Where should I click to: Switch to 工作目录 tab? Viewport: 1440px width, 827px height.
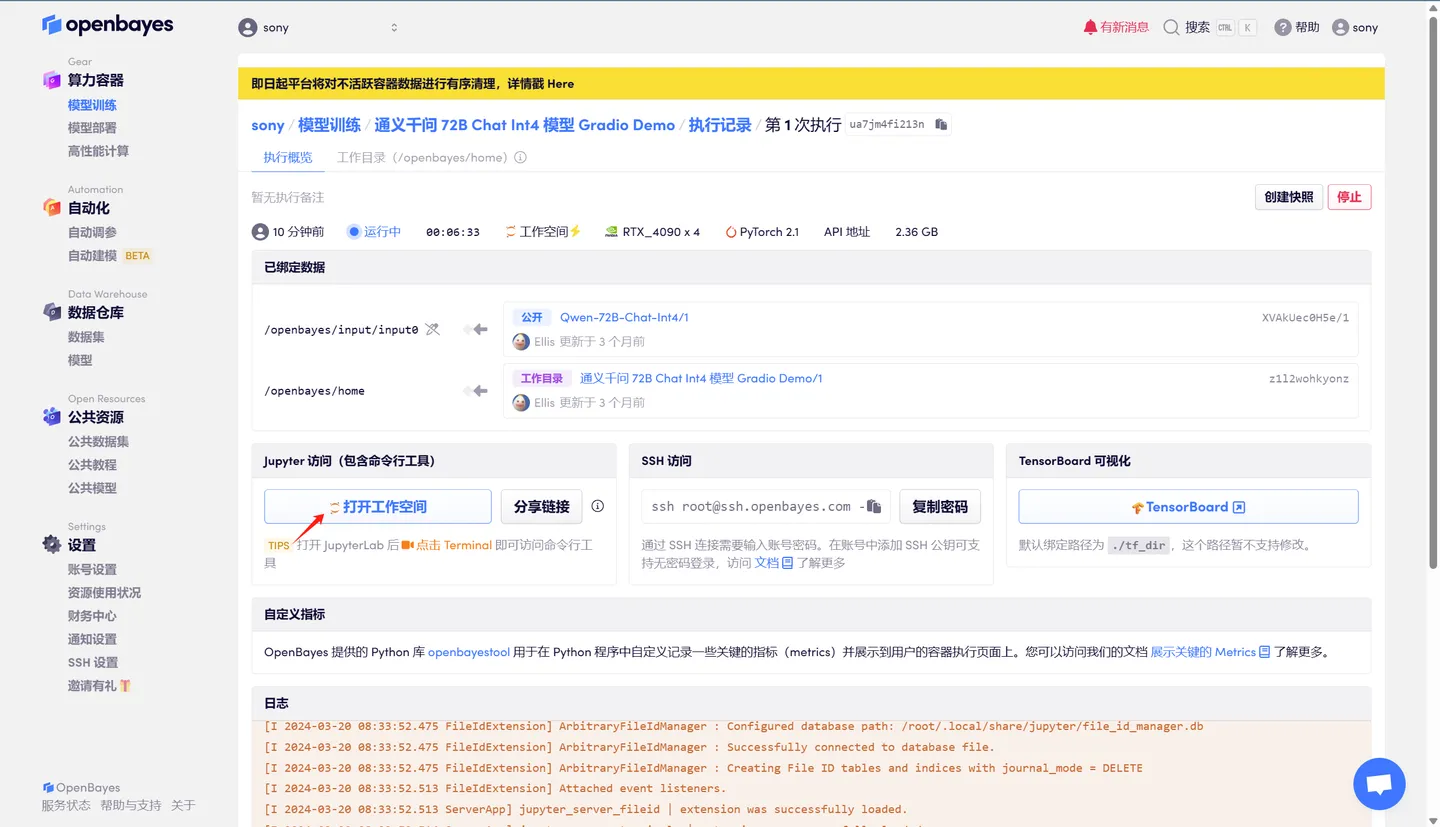(423, 157)
